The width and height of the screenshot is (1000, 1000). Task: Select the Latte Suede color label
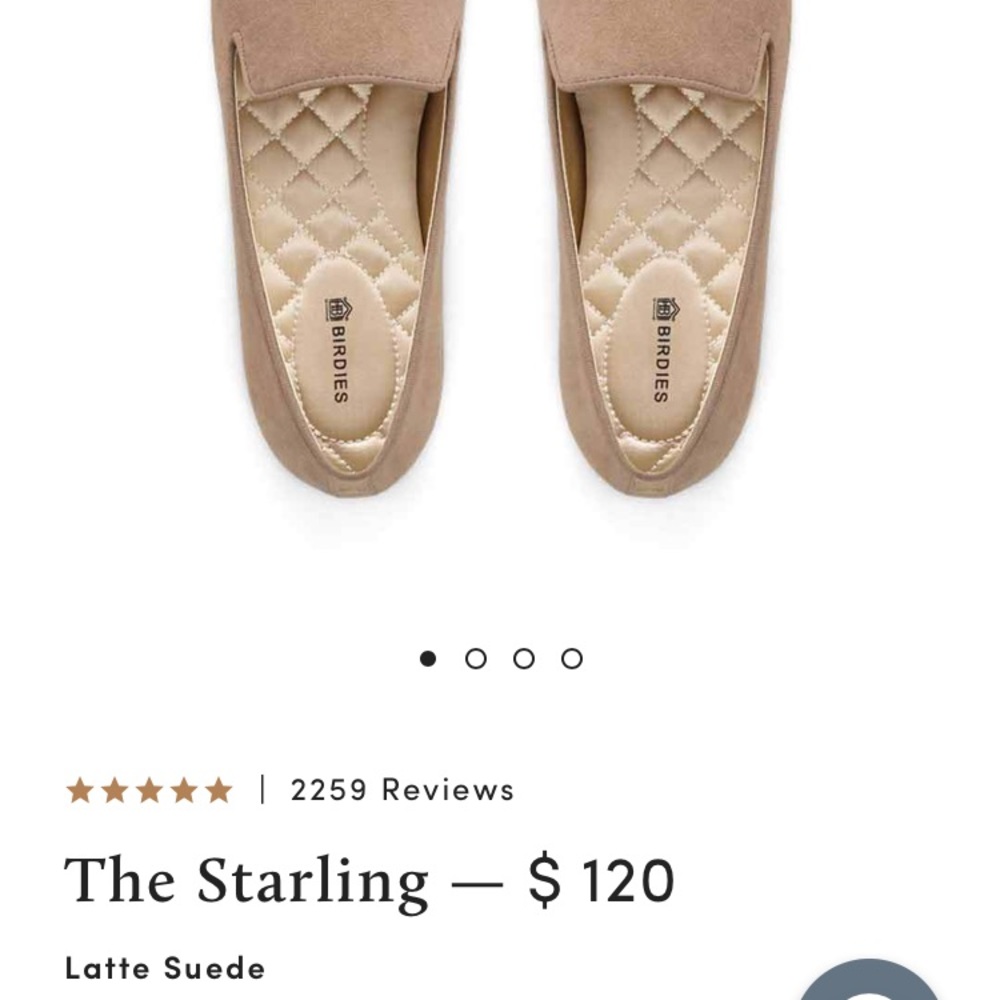pos(165,968)
